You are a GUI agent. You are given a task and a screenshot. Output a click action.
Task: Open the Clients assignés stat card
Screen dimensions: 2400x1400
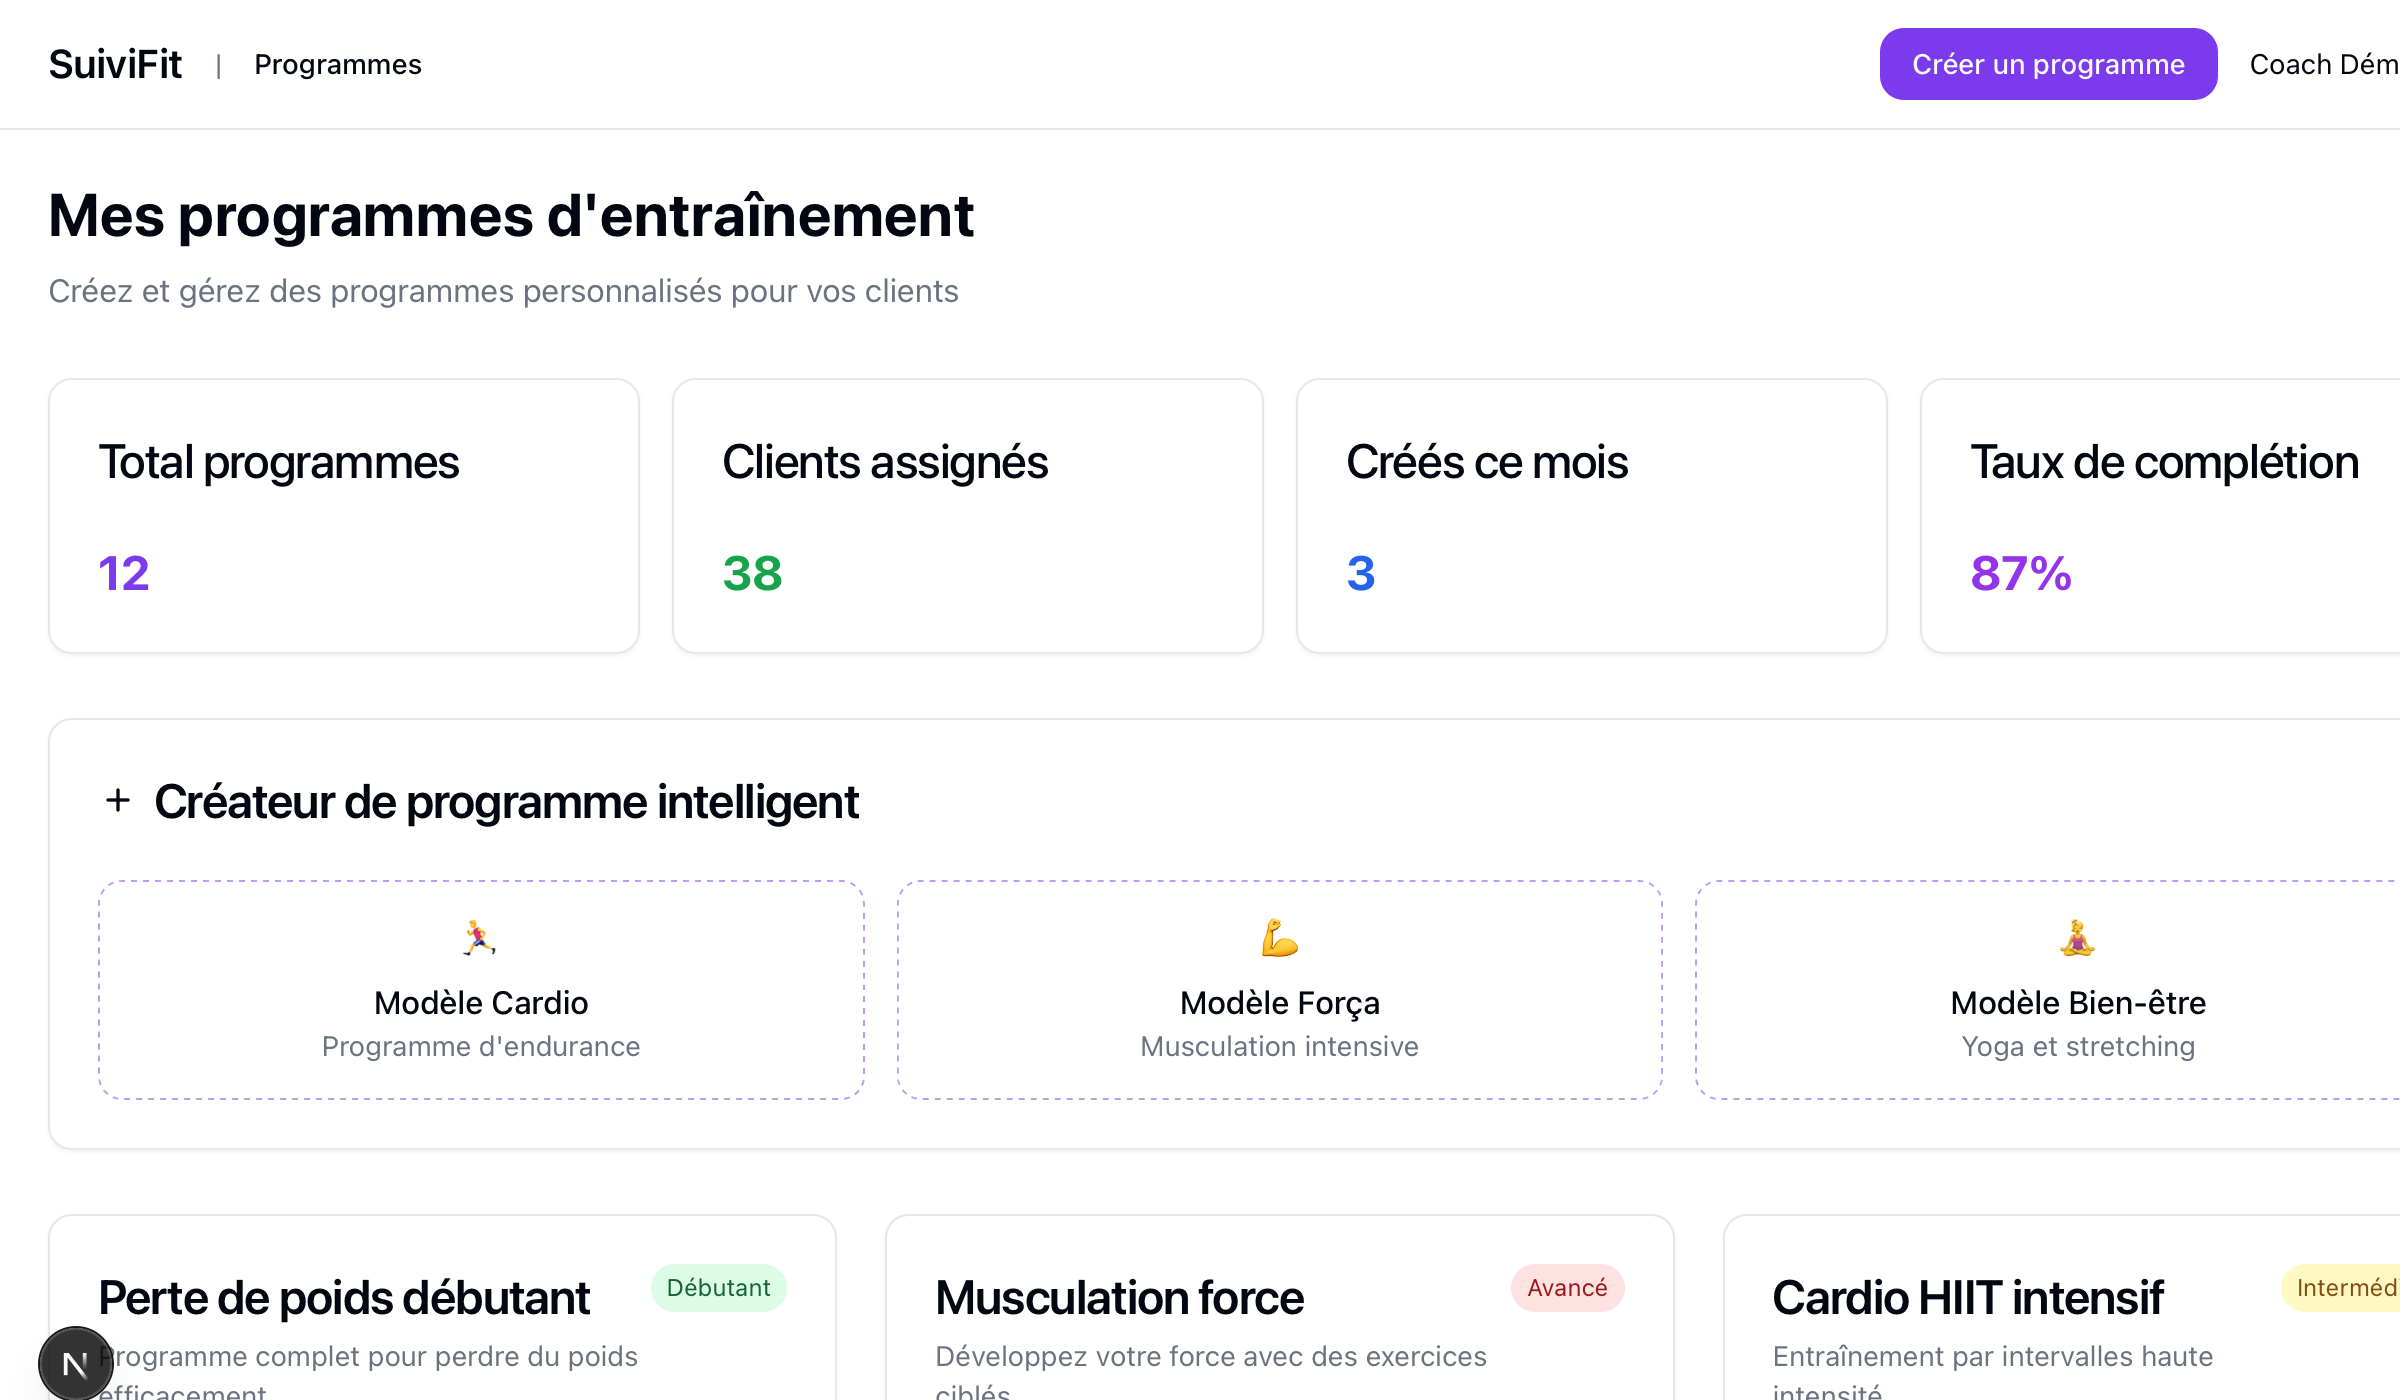tap(968, 516)
